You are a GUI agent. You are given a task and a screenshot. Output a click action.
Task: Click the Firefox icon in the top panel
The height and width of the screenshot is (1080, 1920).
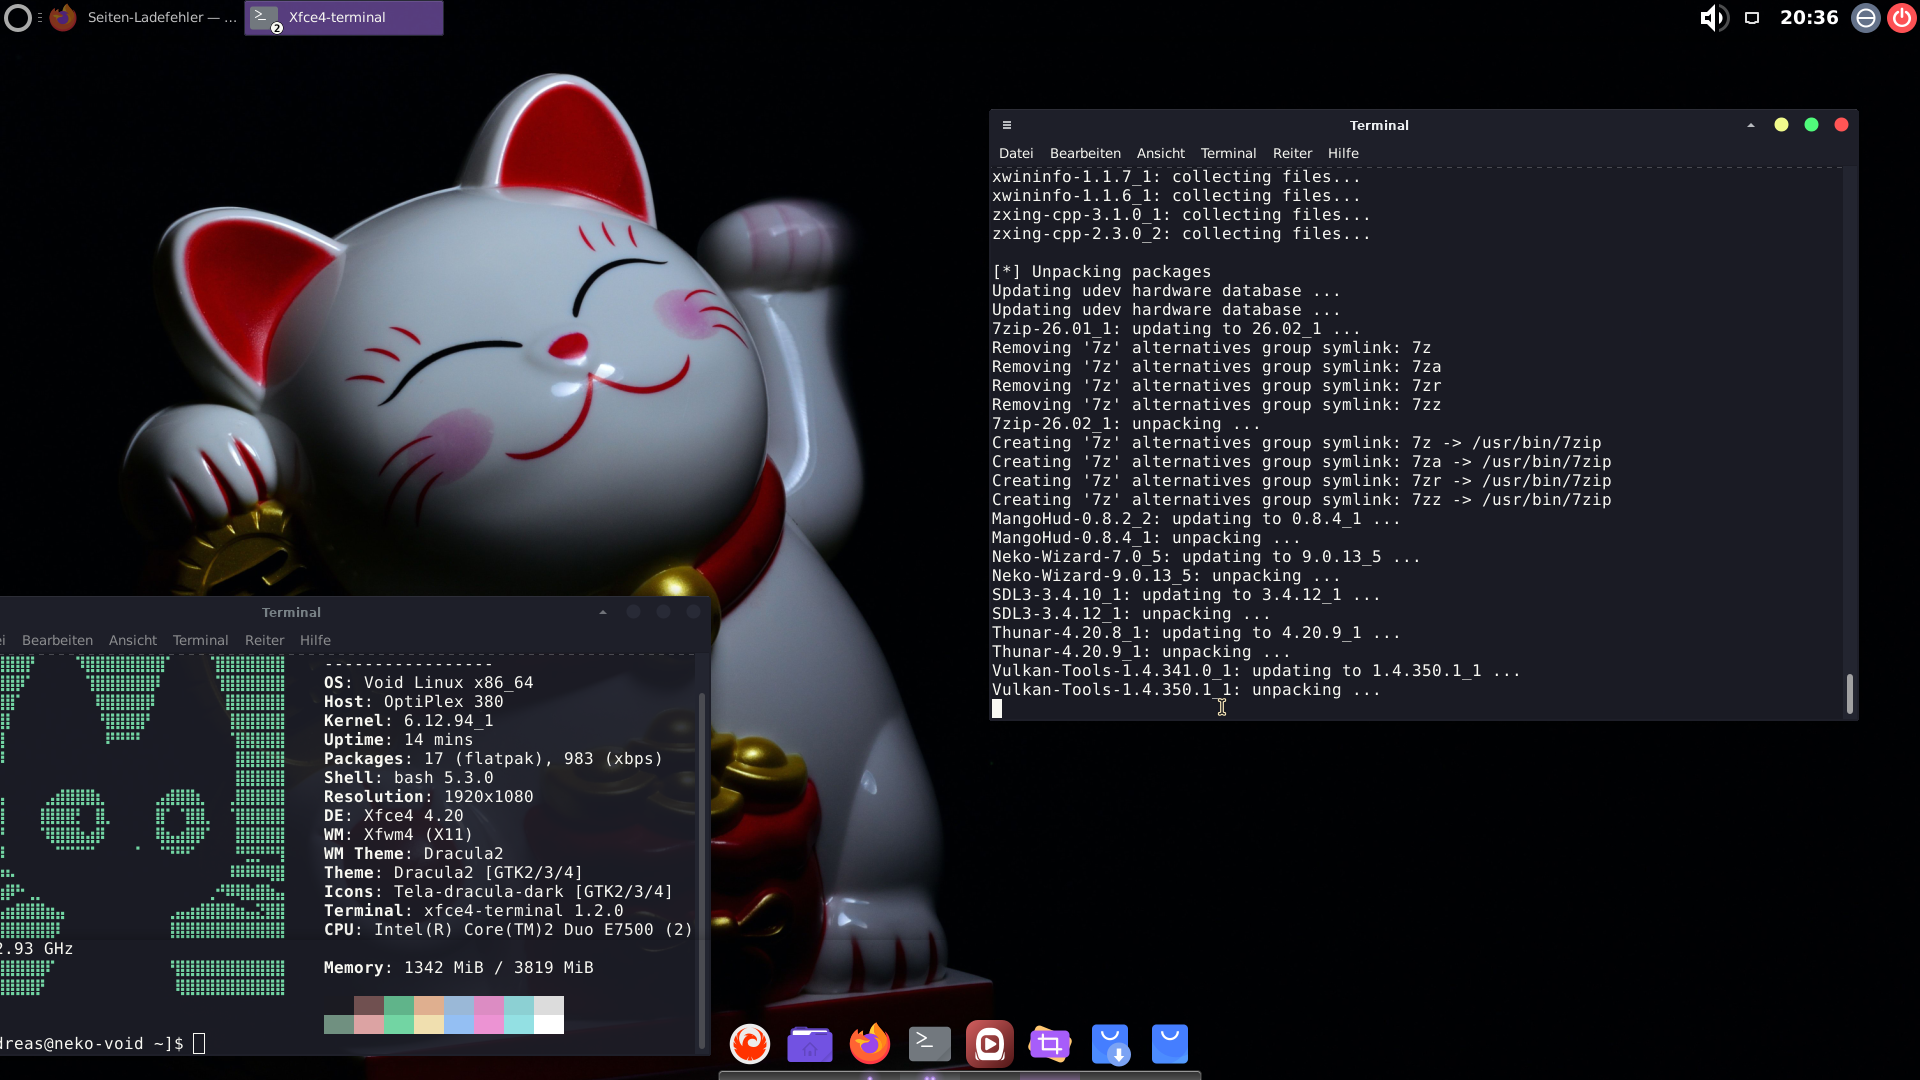63,17
